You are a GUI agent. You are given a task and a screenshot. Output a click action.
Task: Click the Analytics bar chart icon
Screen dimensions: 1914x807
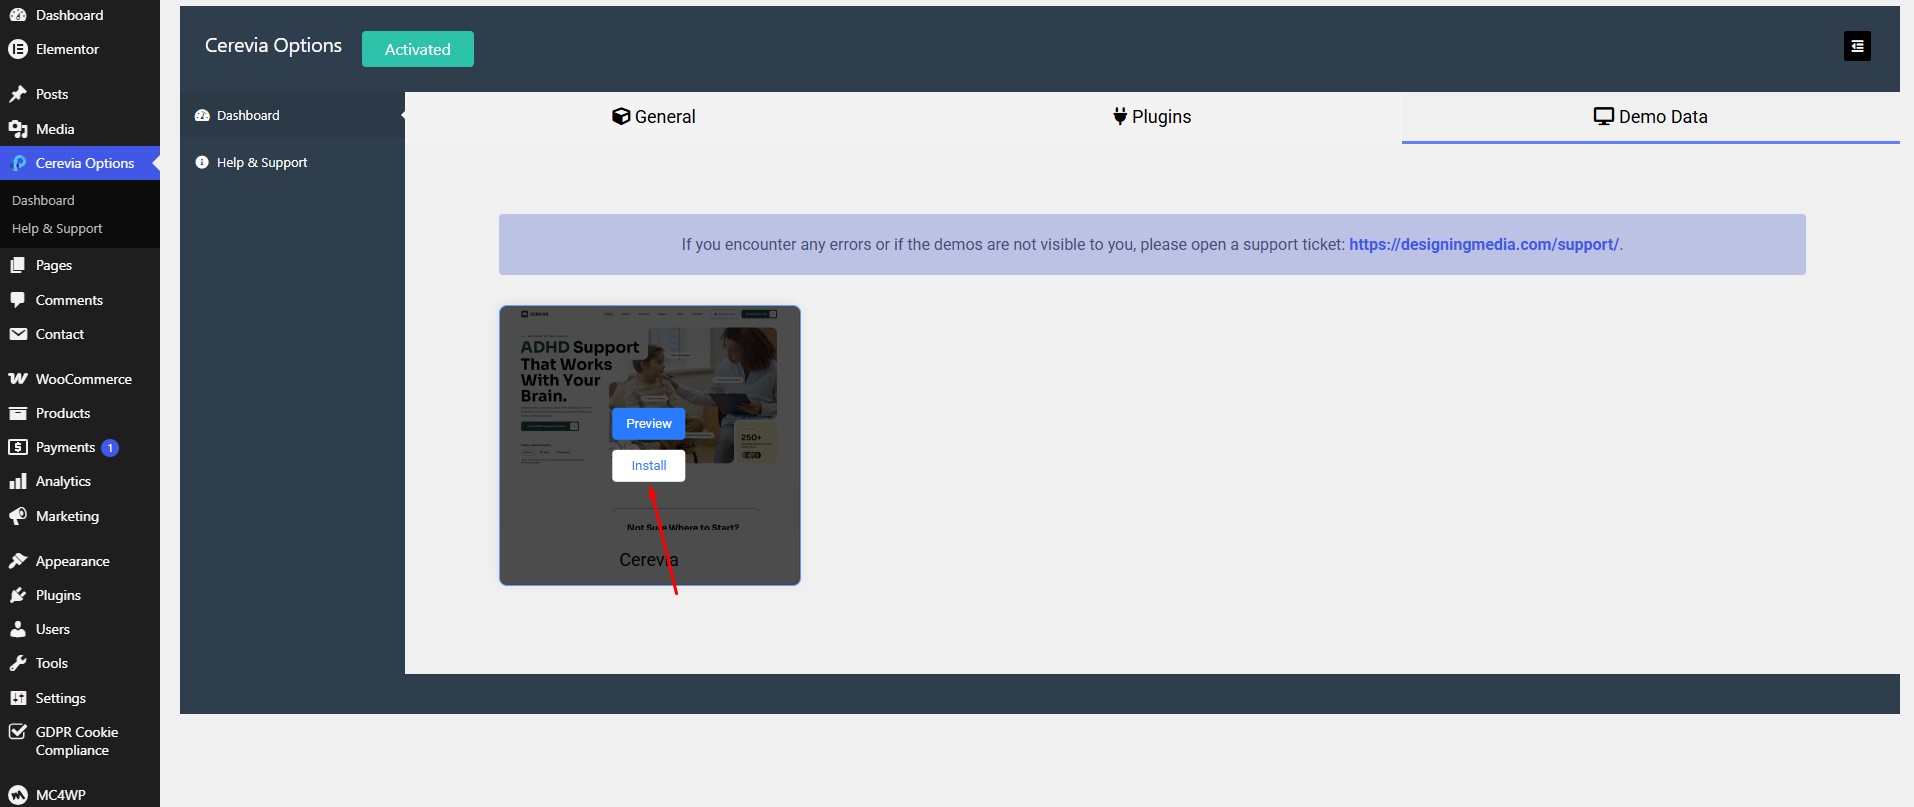(x=18, y=481)
